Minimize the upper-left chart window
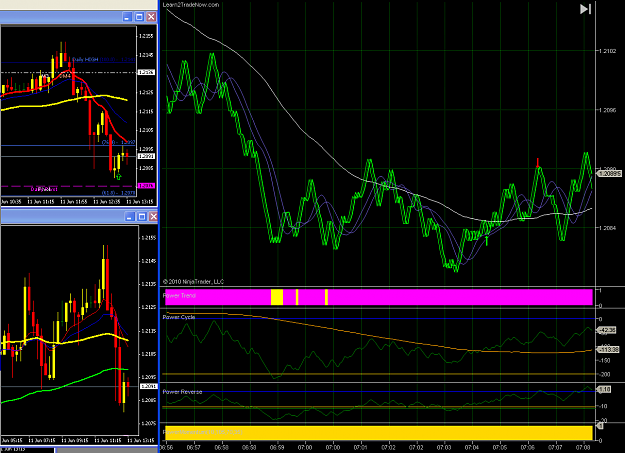This screenshot has width=625, height=453. coord(127,17)
